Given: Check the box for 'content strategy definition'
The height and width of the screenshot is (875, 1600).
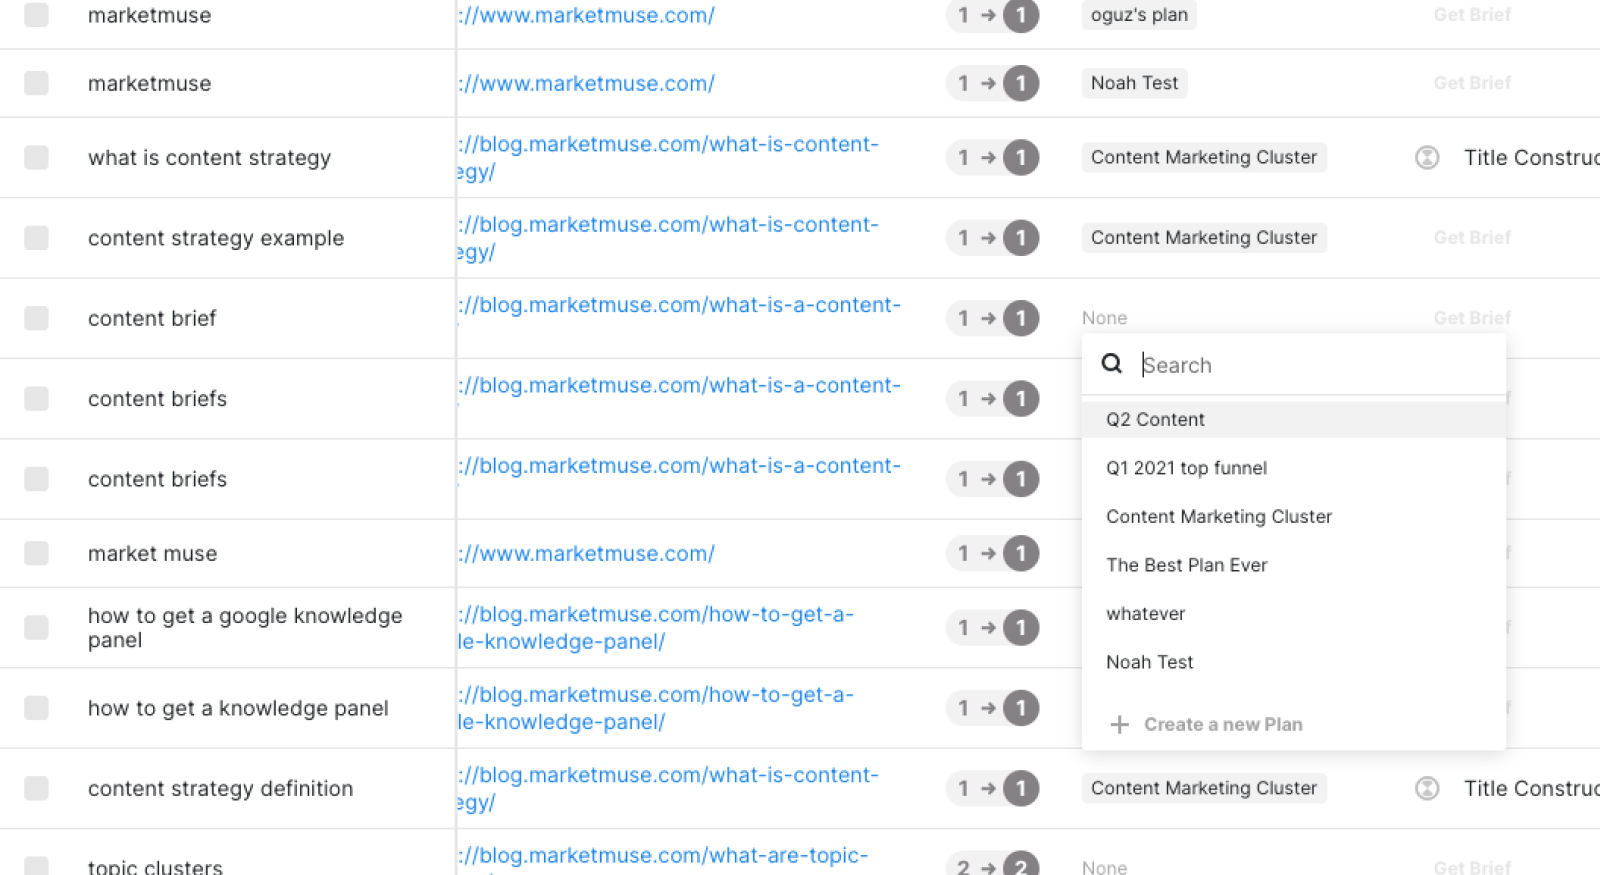Looking at the screenshot, I should click(36, 788).
